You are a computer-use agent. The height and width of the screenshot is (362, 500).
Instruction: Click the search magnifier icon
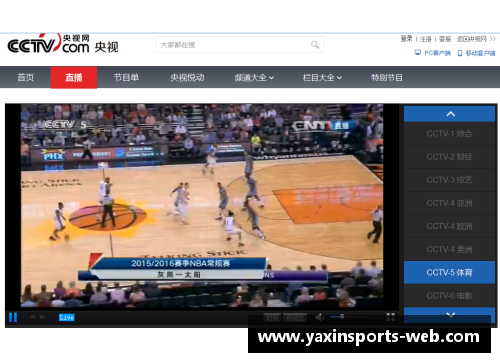click(x=315, y=45)
